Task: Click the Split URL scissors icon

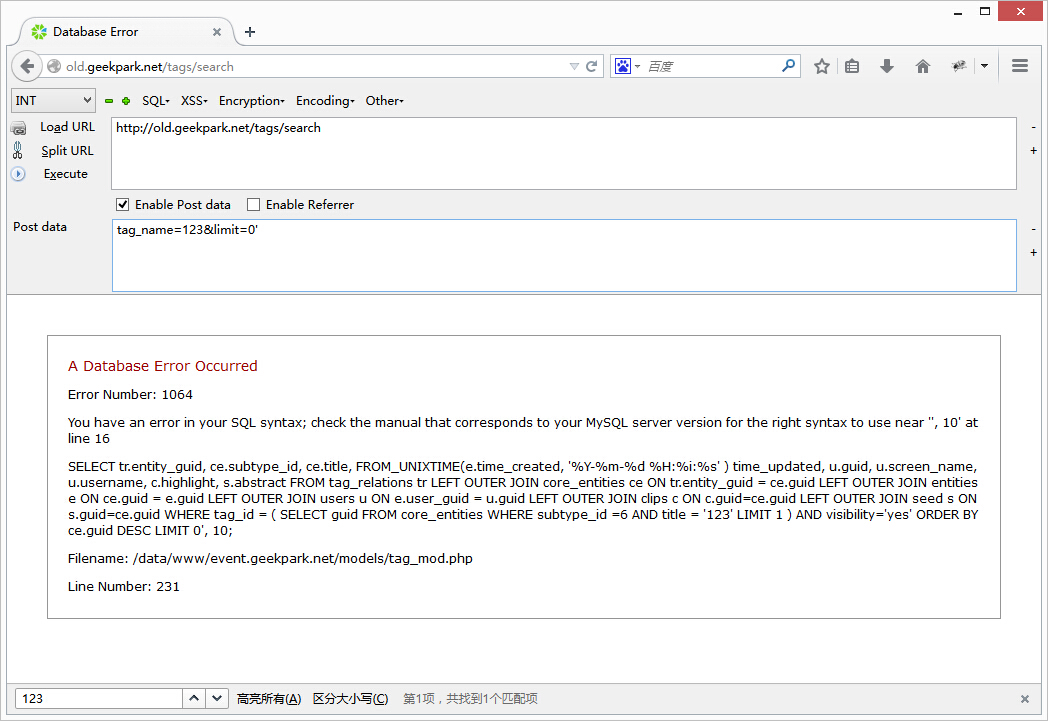Action: coord(17,150)
